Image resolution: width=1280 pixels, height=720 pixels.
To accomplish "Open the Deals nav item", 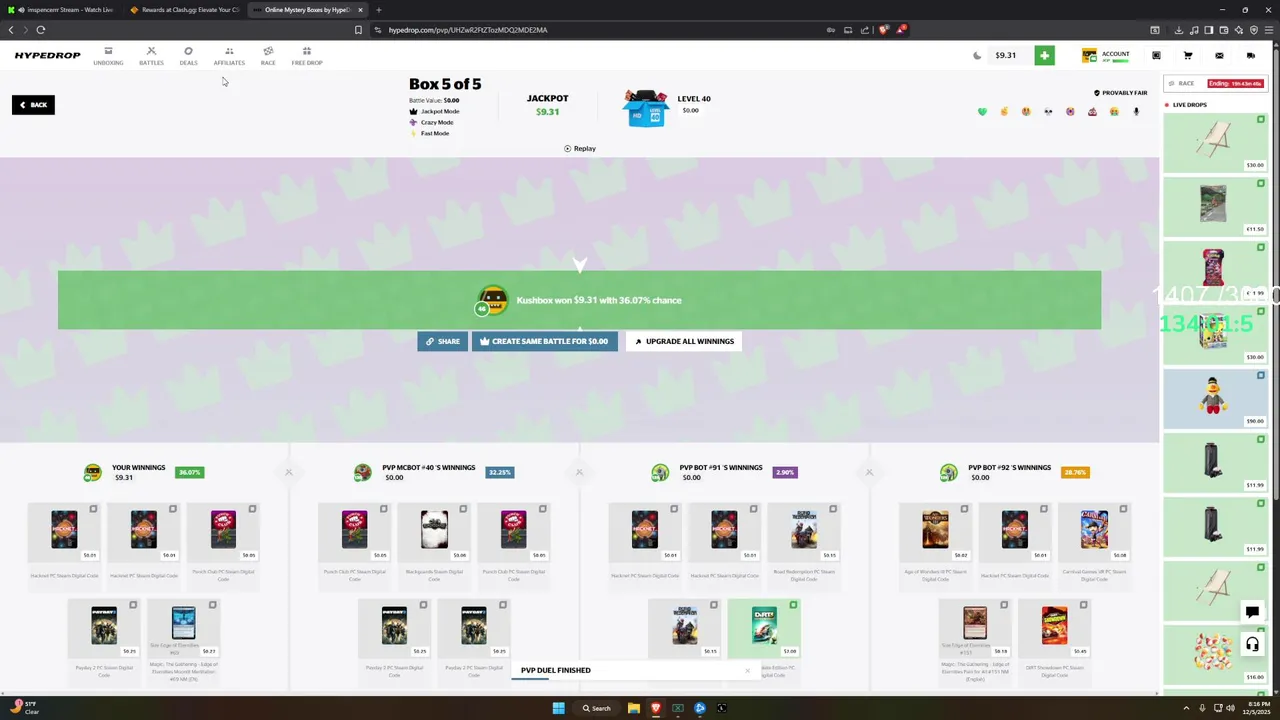I will tap(188, 56).
